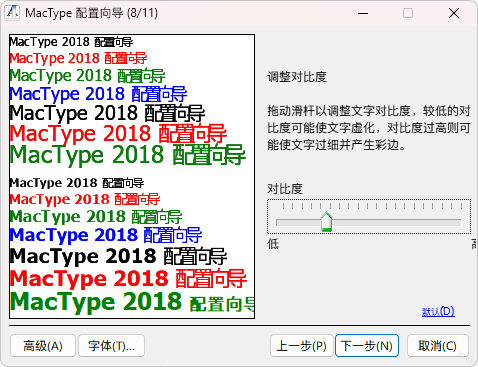Click the first black regular preview line

[71, 42]
